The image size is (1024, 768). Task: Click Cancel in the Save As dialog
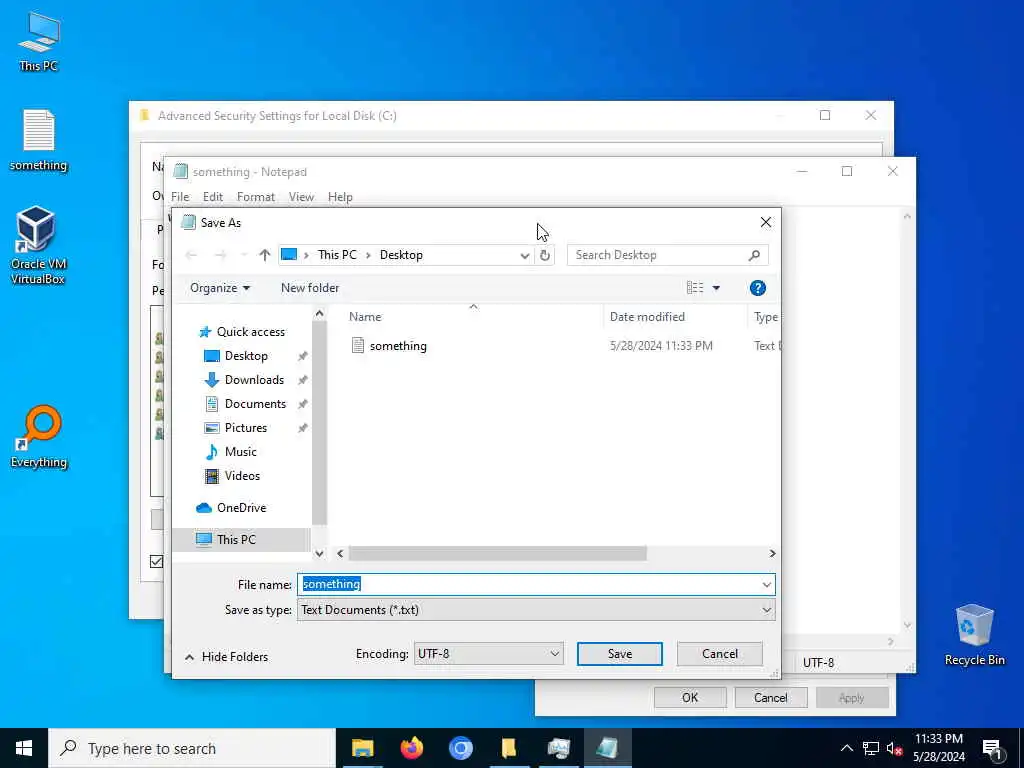click(x=720, y=654)
